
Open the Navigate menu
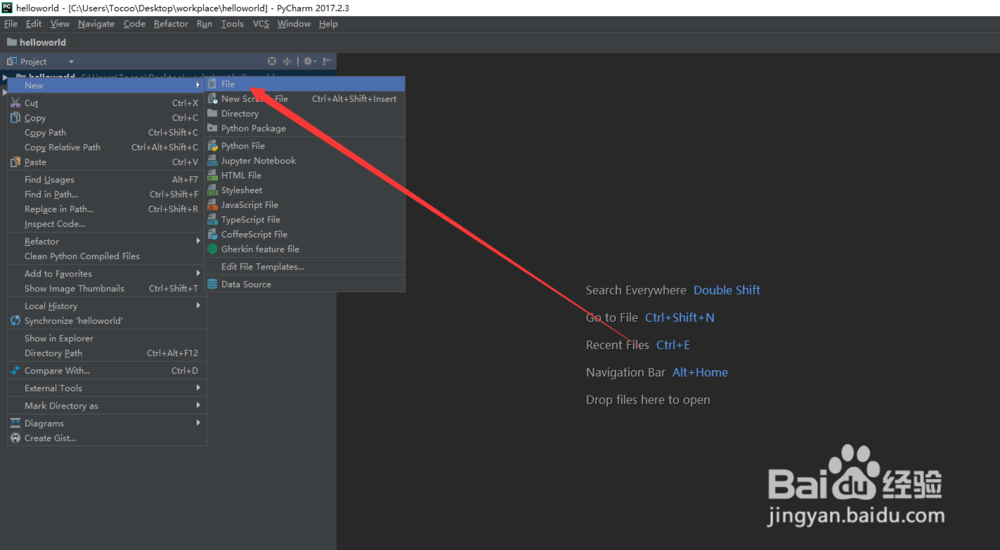[x=96, y=24]
